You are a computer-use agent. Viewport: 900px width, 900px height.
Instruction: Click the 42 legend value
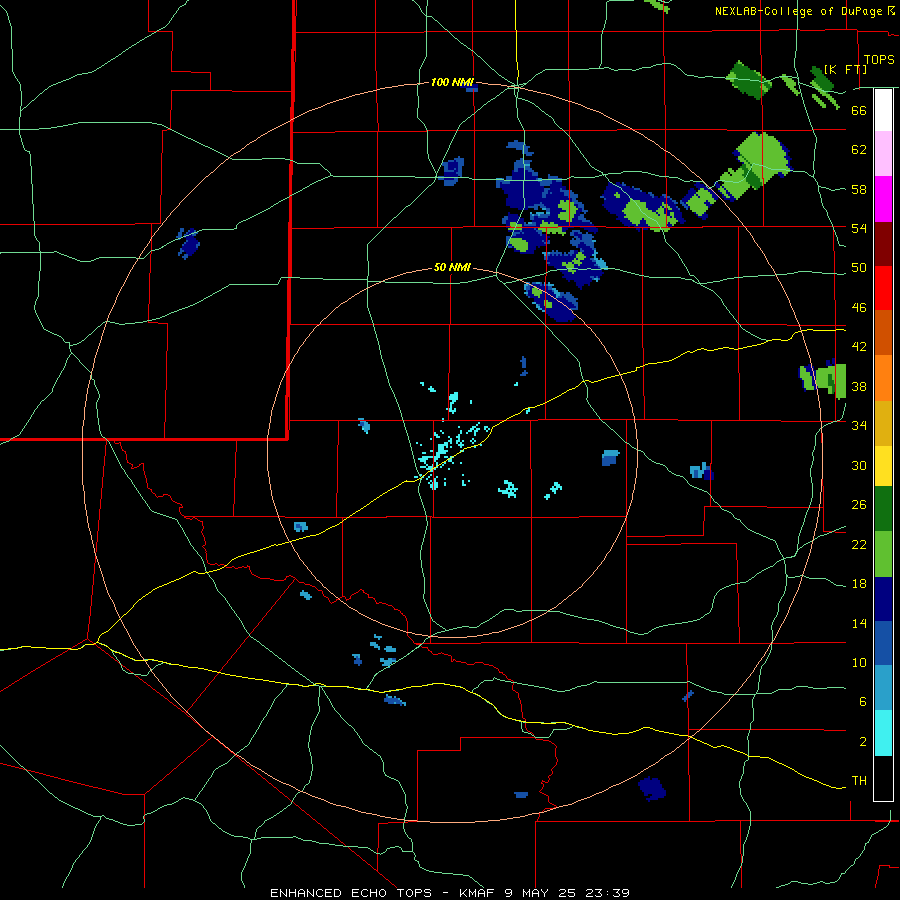pos(859,347)
